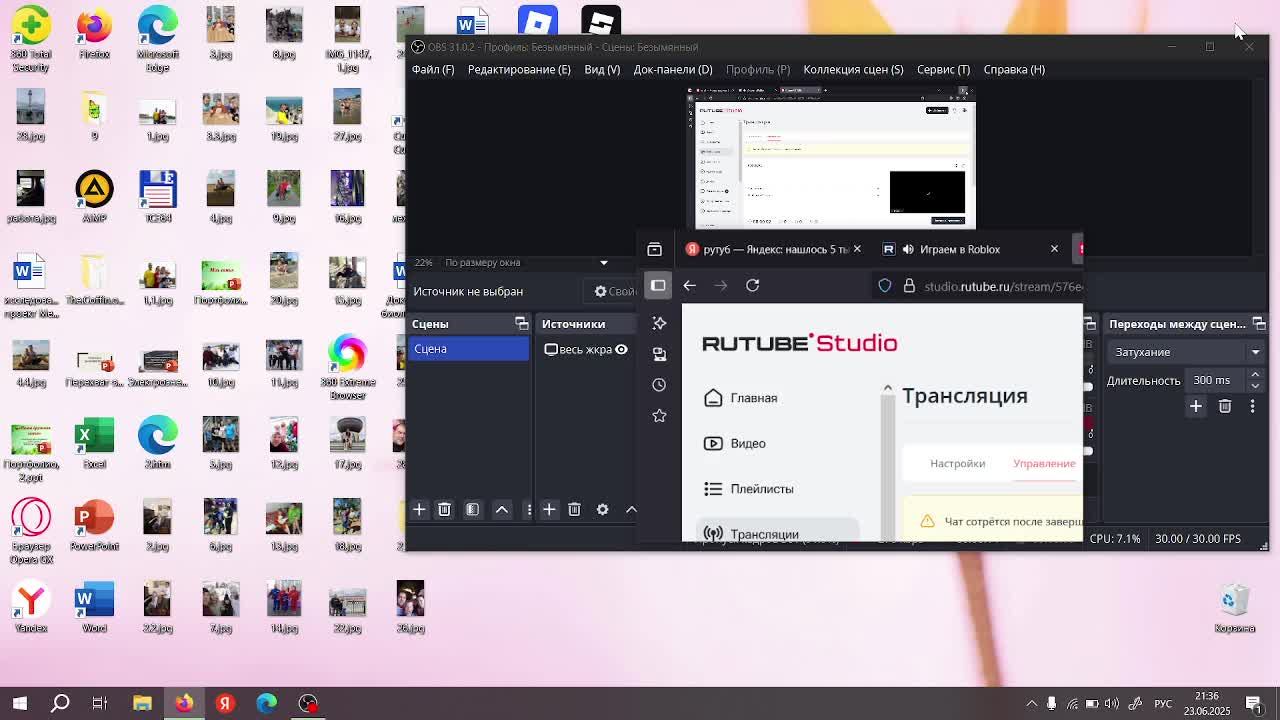Open the browser tab overview icon
Image resolution: width=1280 pixels, height=720 pixels.
[x=655, y=250]
